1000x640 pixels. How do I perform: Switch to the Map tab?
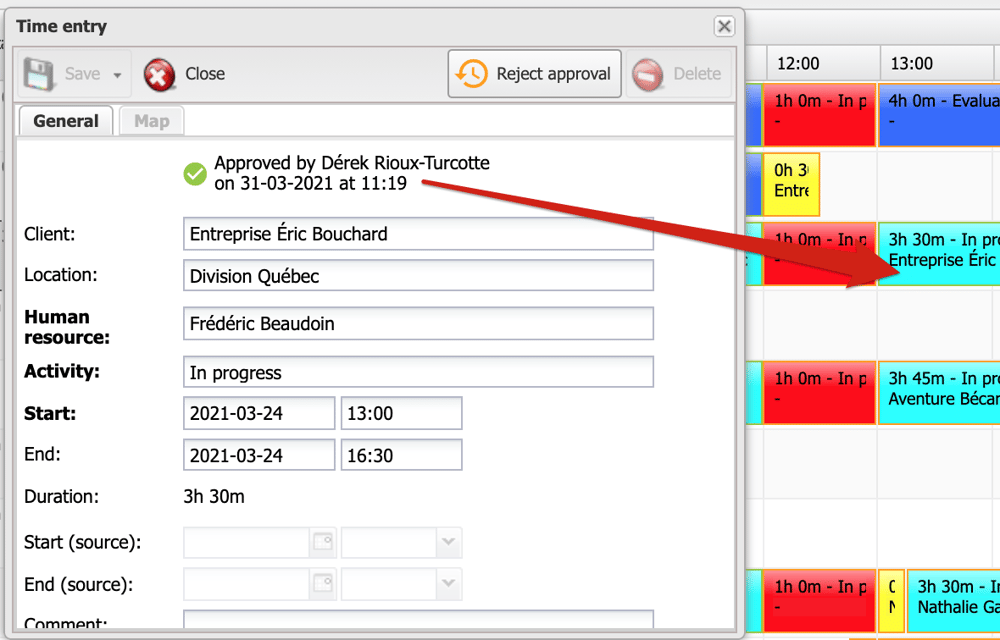[152, 121]
